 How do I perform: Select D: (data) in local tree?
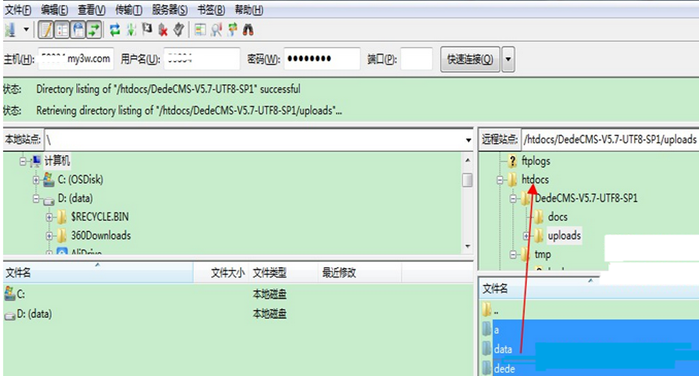75,198
